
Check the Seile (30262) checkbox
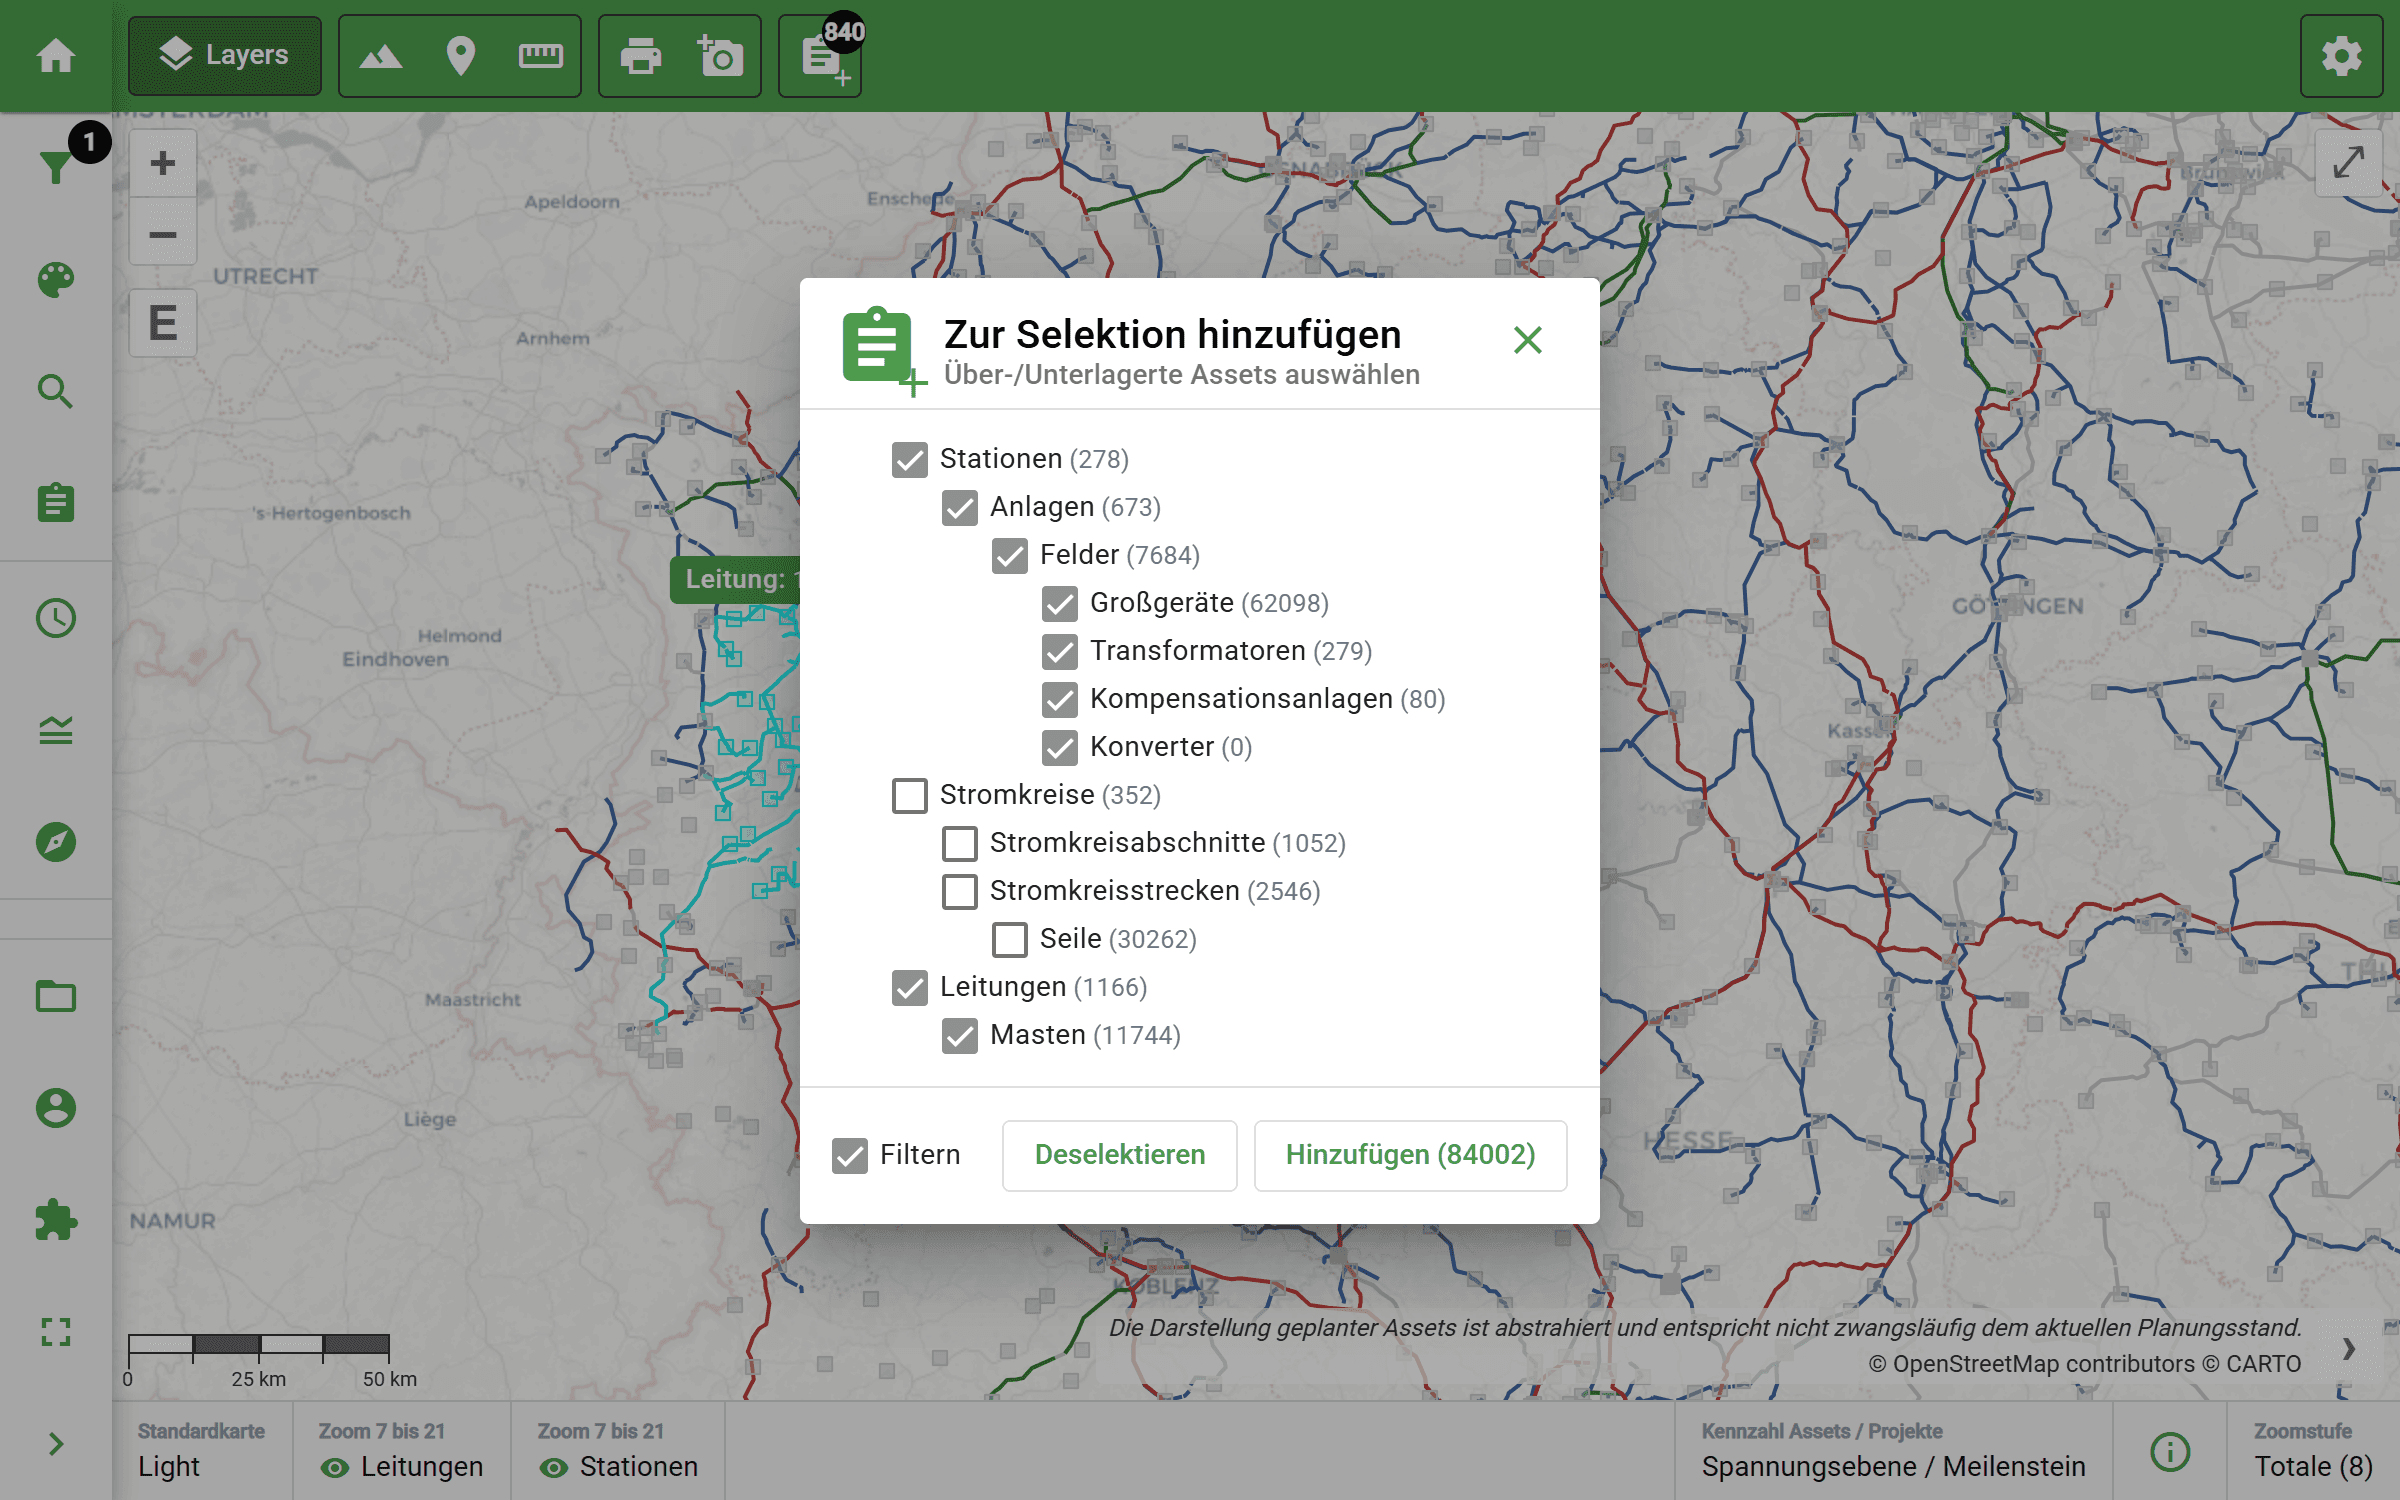pos(1009,940)
